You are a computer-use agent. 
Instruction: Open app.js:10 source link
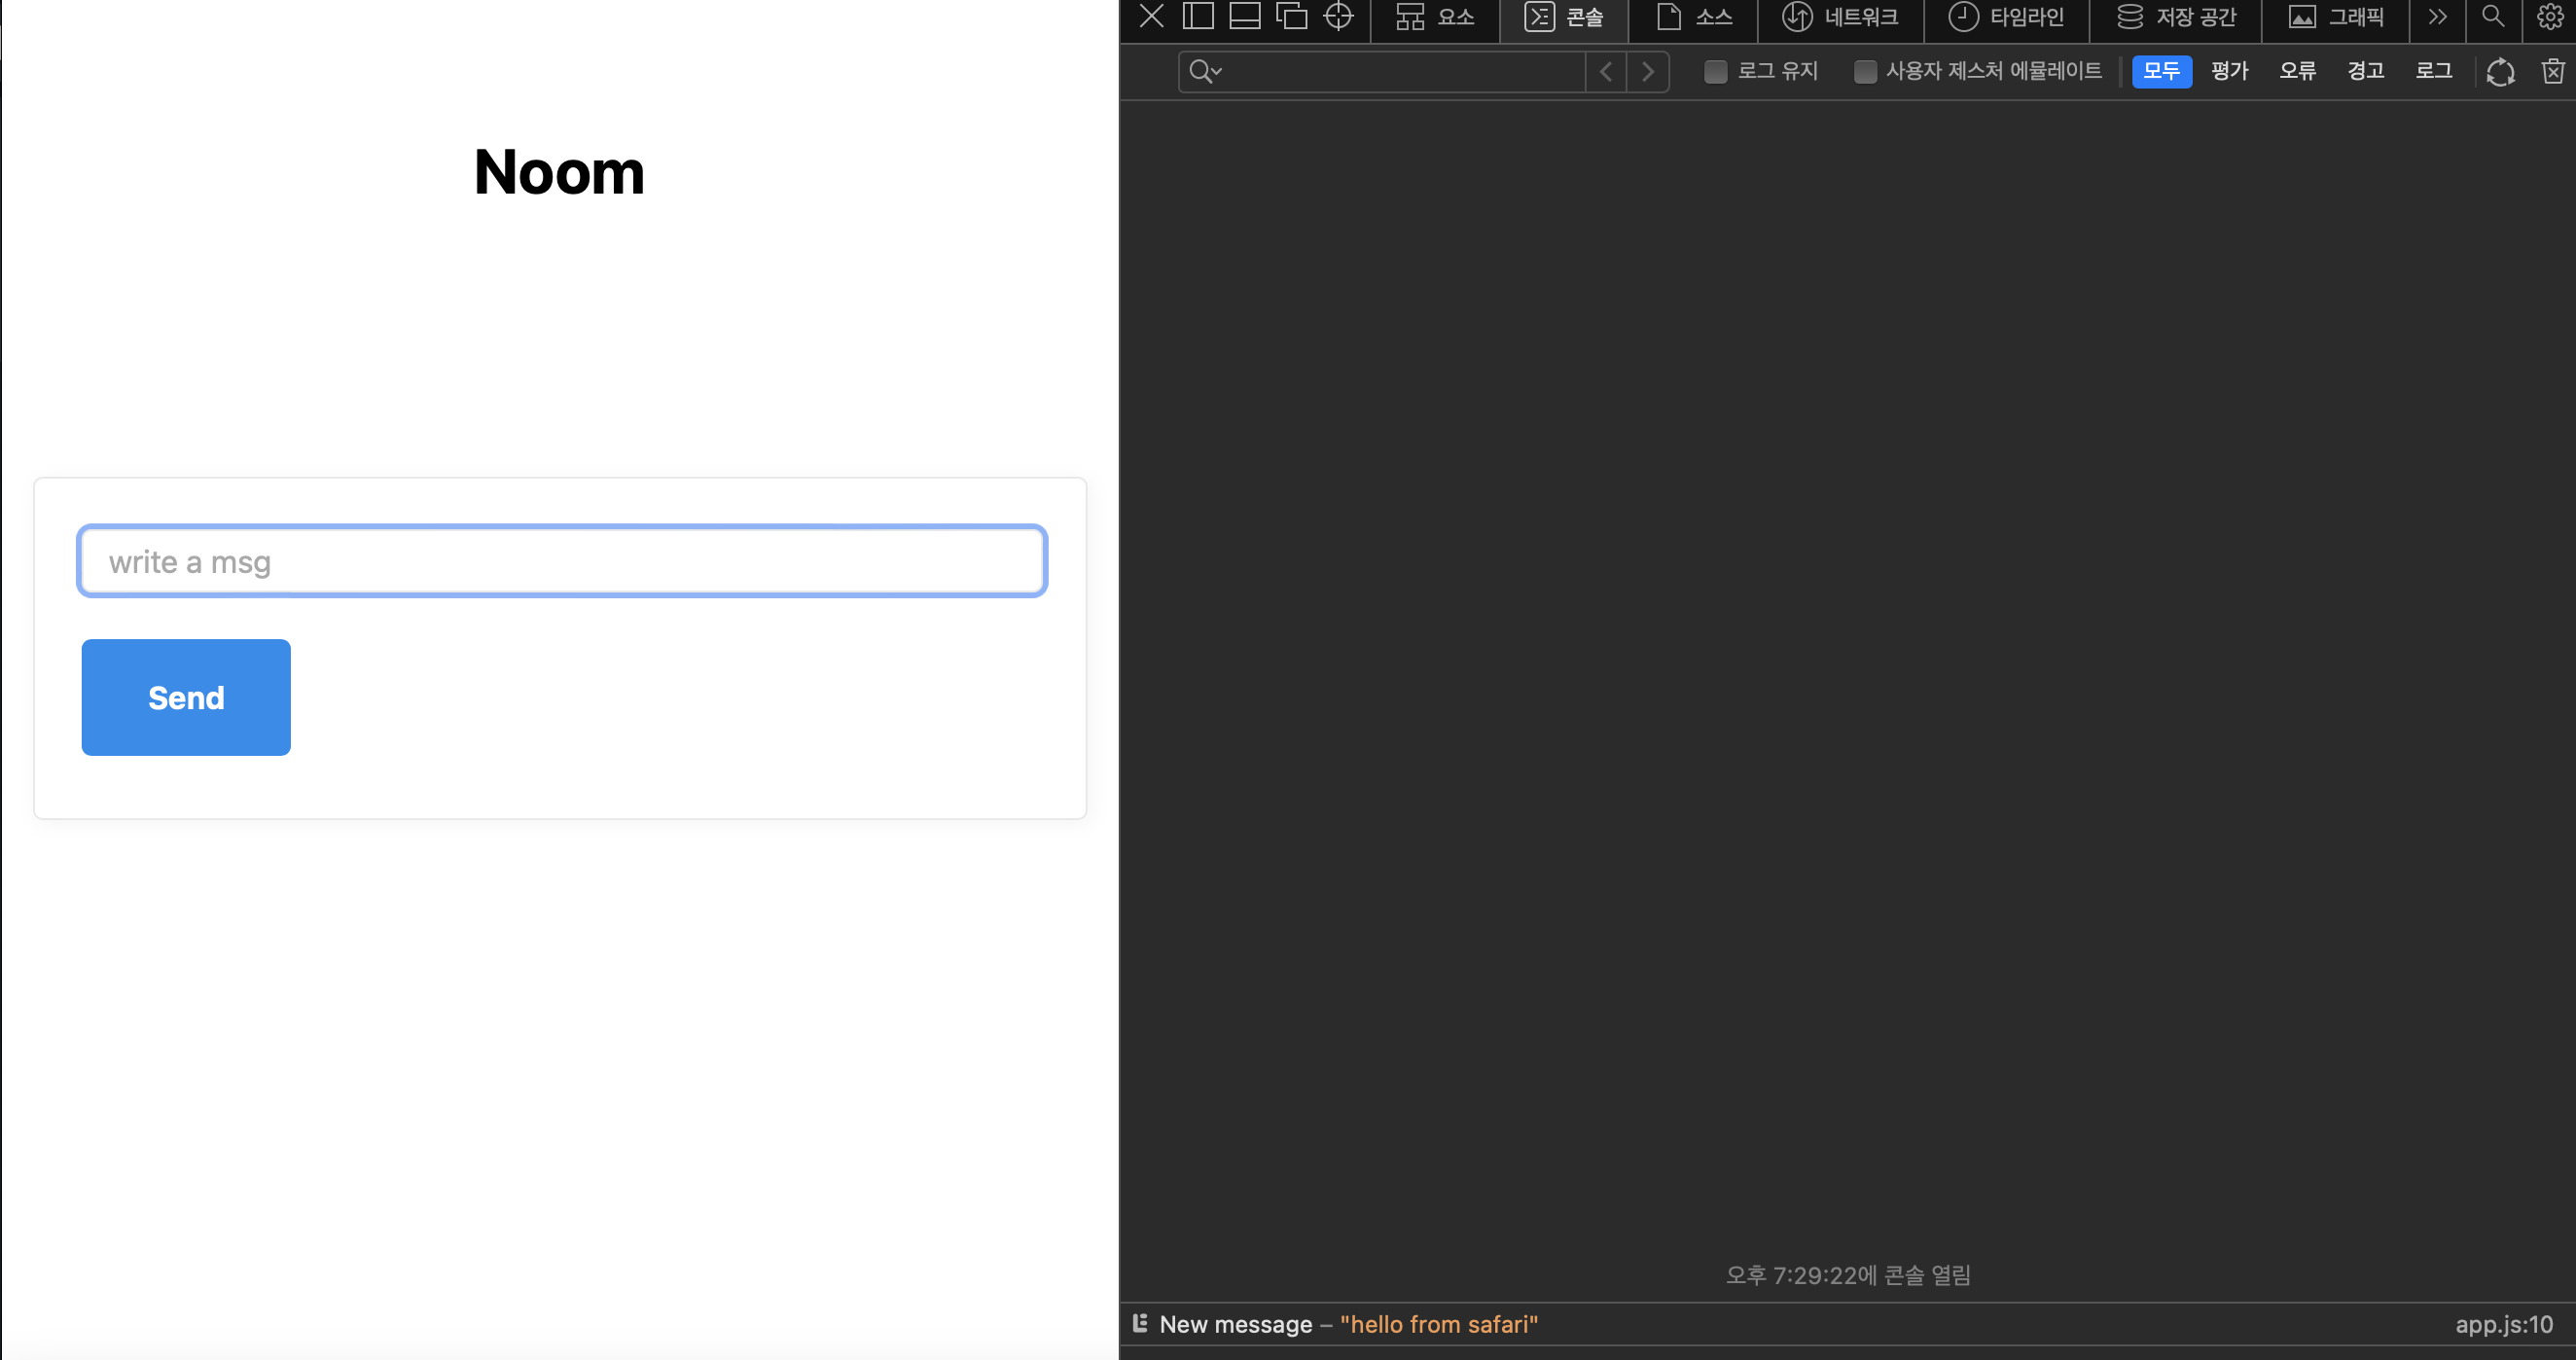(x=2503, y=1324)
